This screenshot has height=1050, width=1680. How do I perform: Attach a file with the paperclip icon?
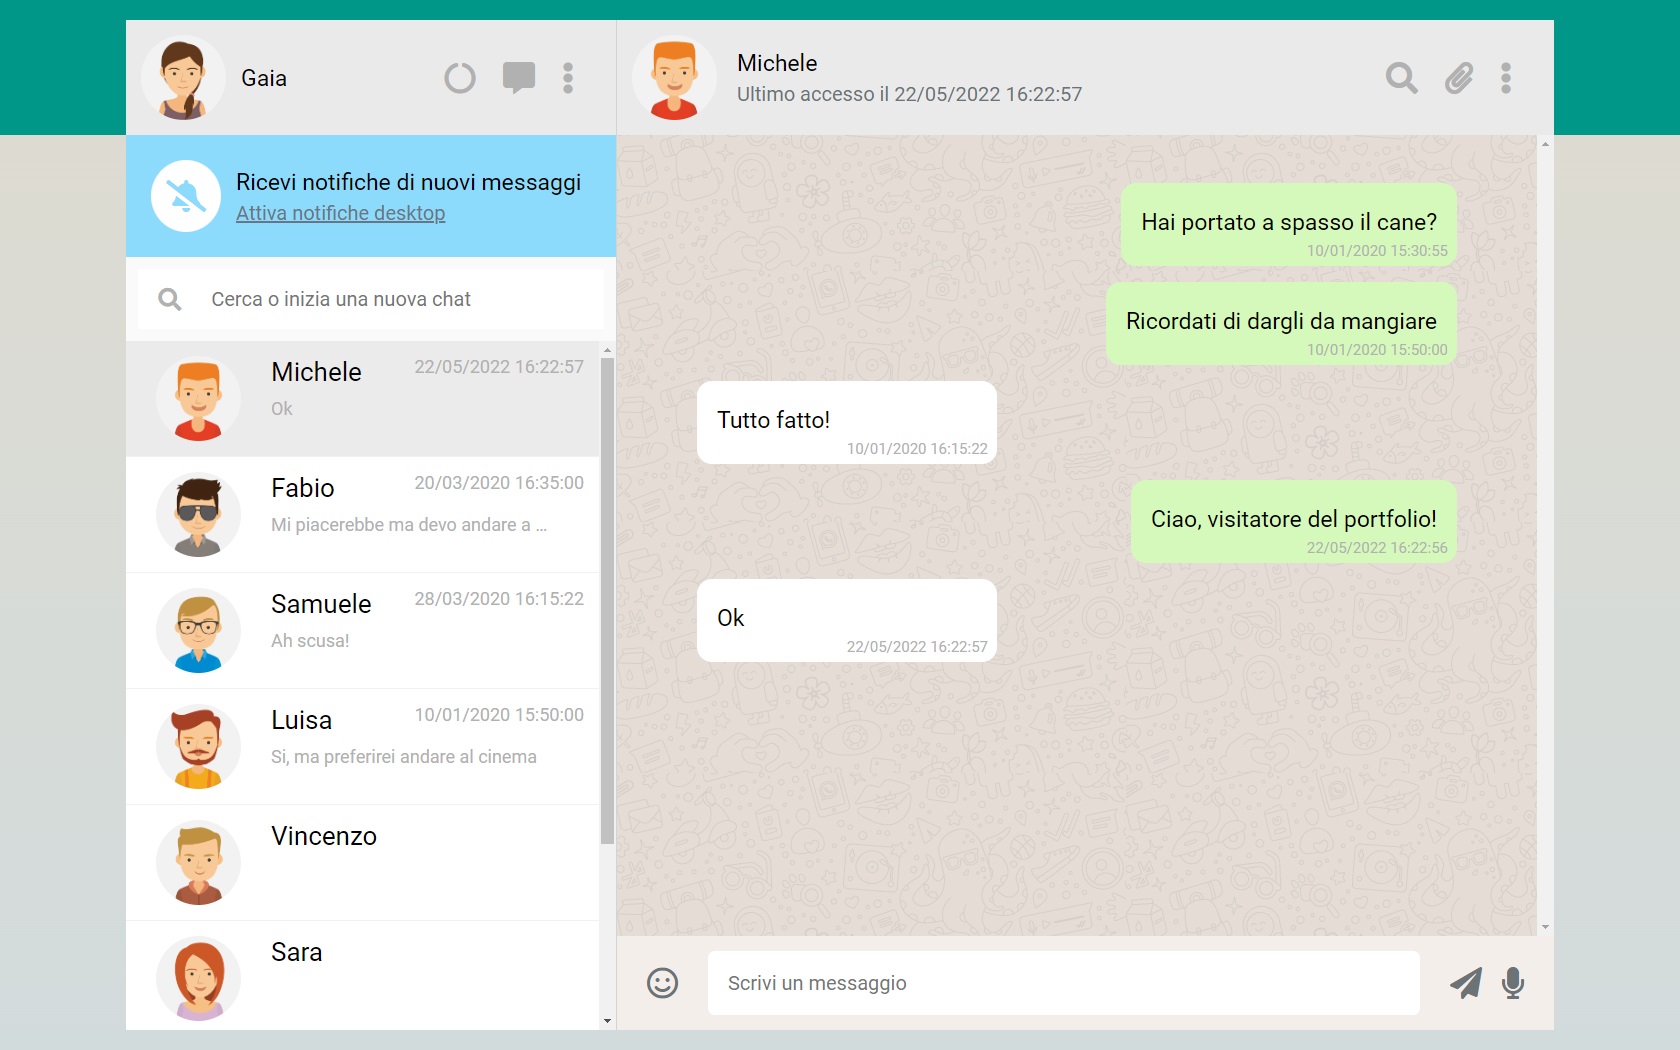click(x=1457, y=78)
